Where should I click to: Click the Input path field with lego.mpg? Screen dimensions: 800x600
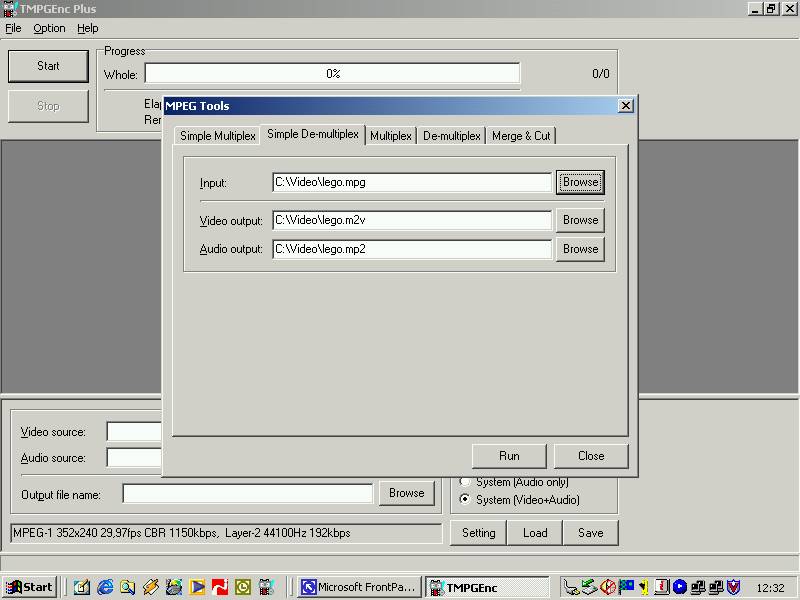412,182
